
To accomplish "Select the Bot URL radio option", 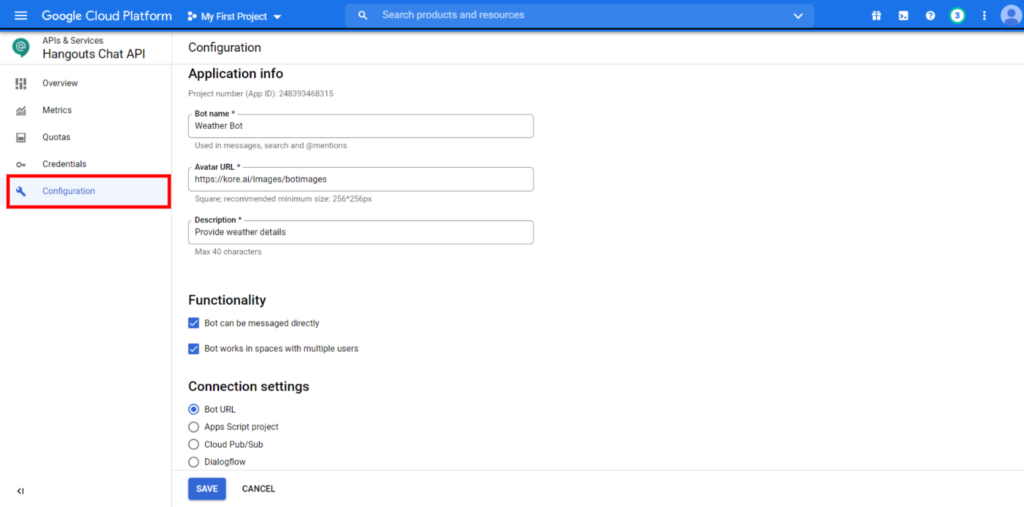I will (193, 409).
